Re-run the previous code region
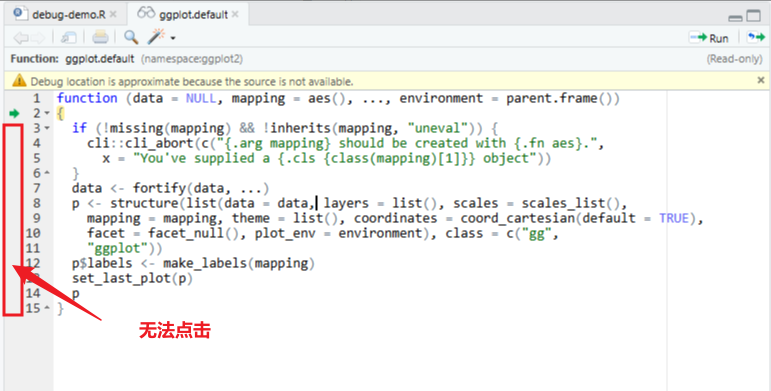771x391 pixels. (756, 37)
